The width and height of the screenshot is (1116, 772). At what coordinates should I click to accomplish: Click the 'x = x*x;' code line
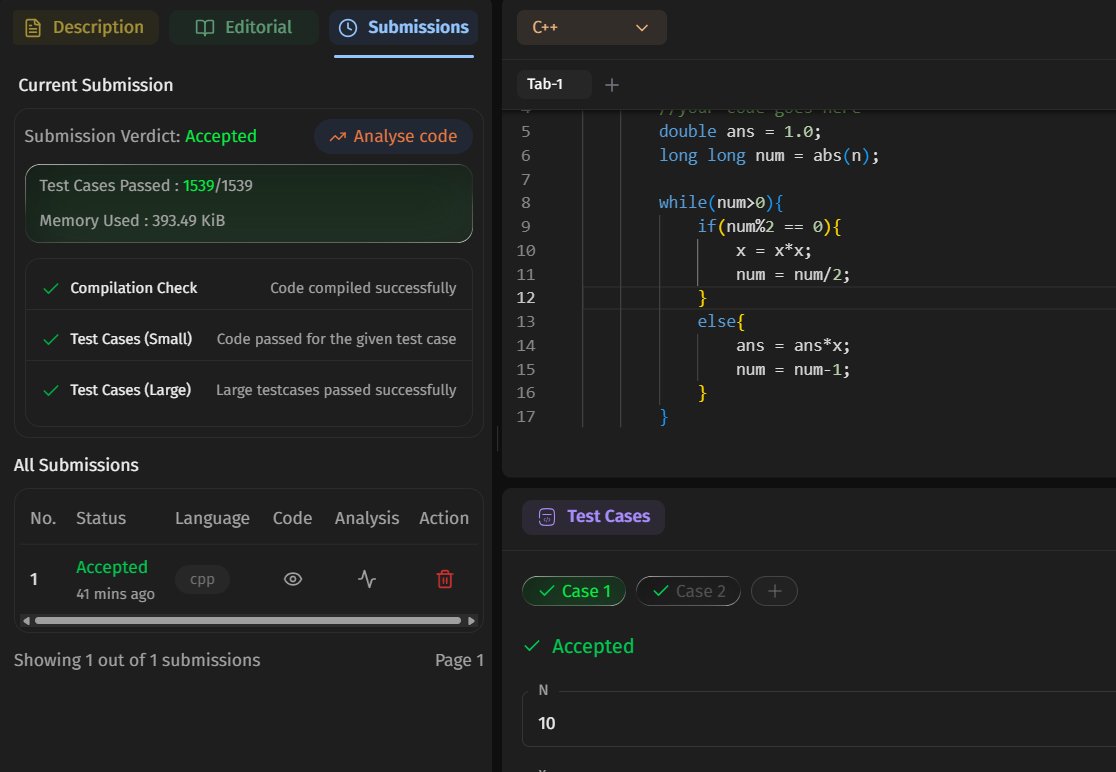click(774, 250)
